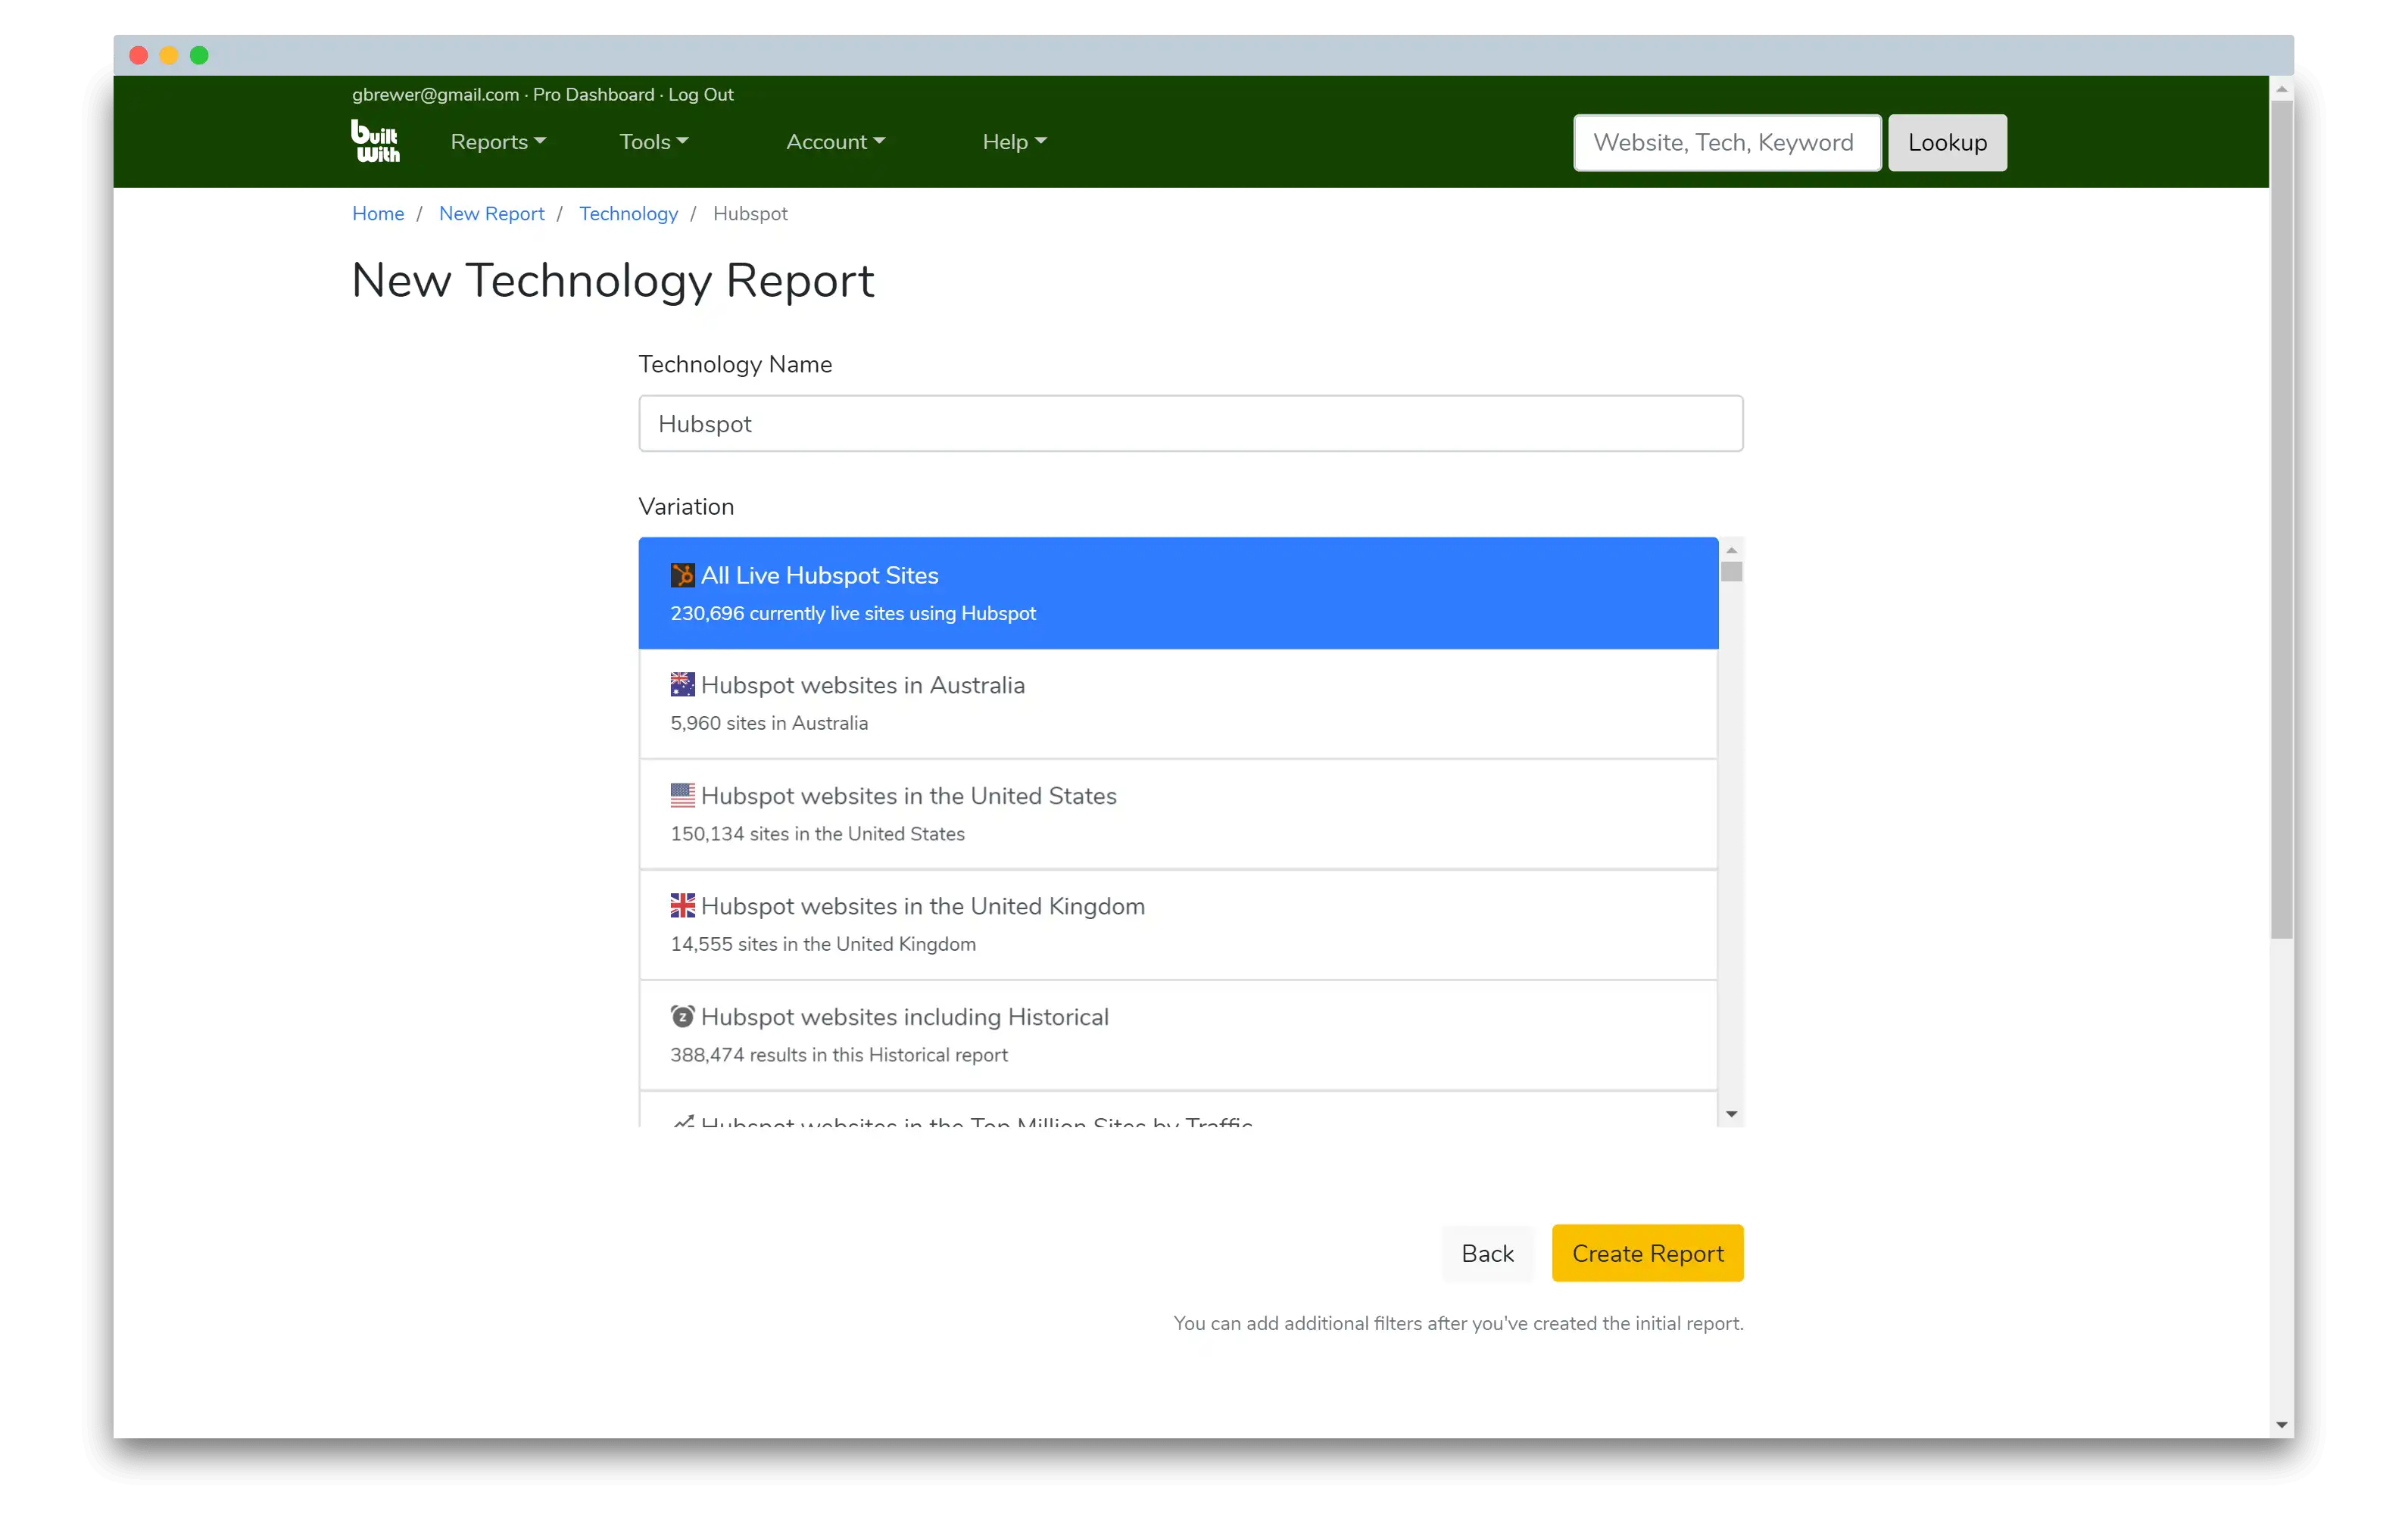Click the historical clock icon

pos(682,1016)
